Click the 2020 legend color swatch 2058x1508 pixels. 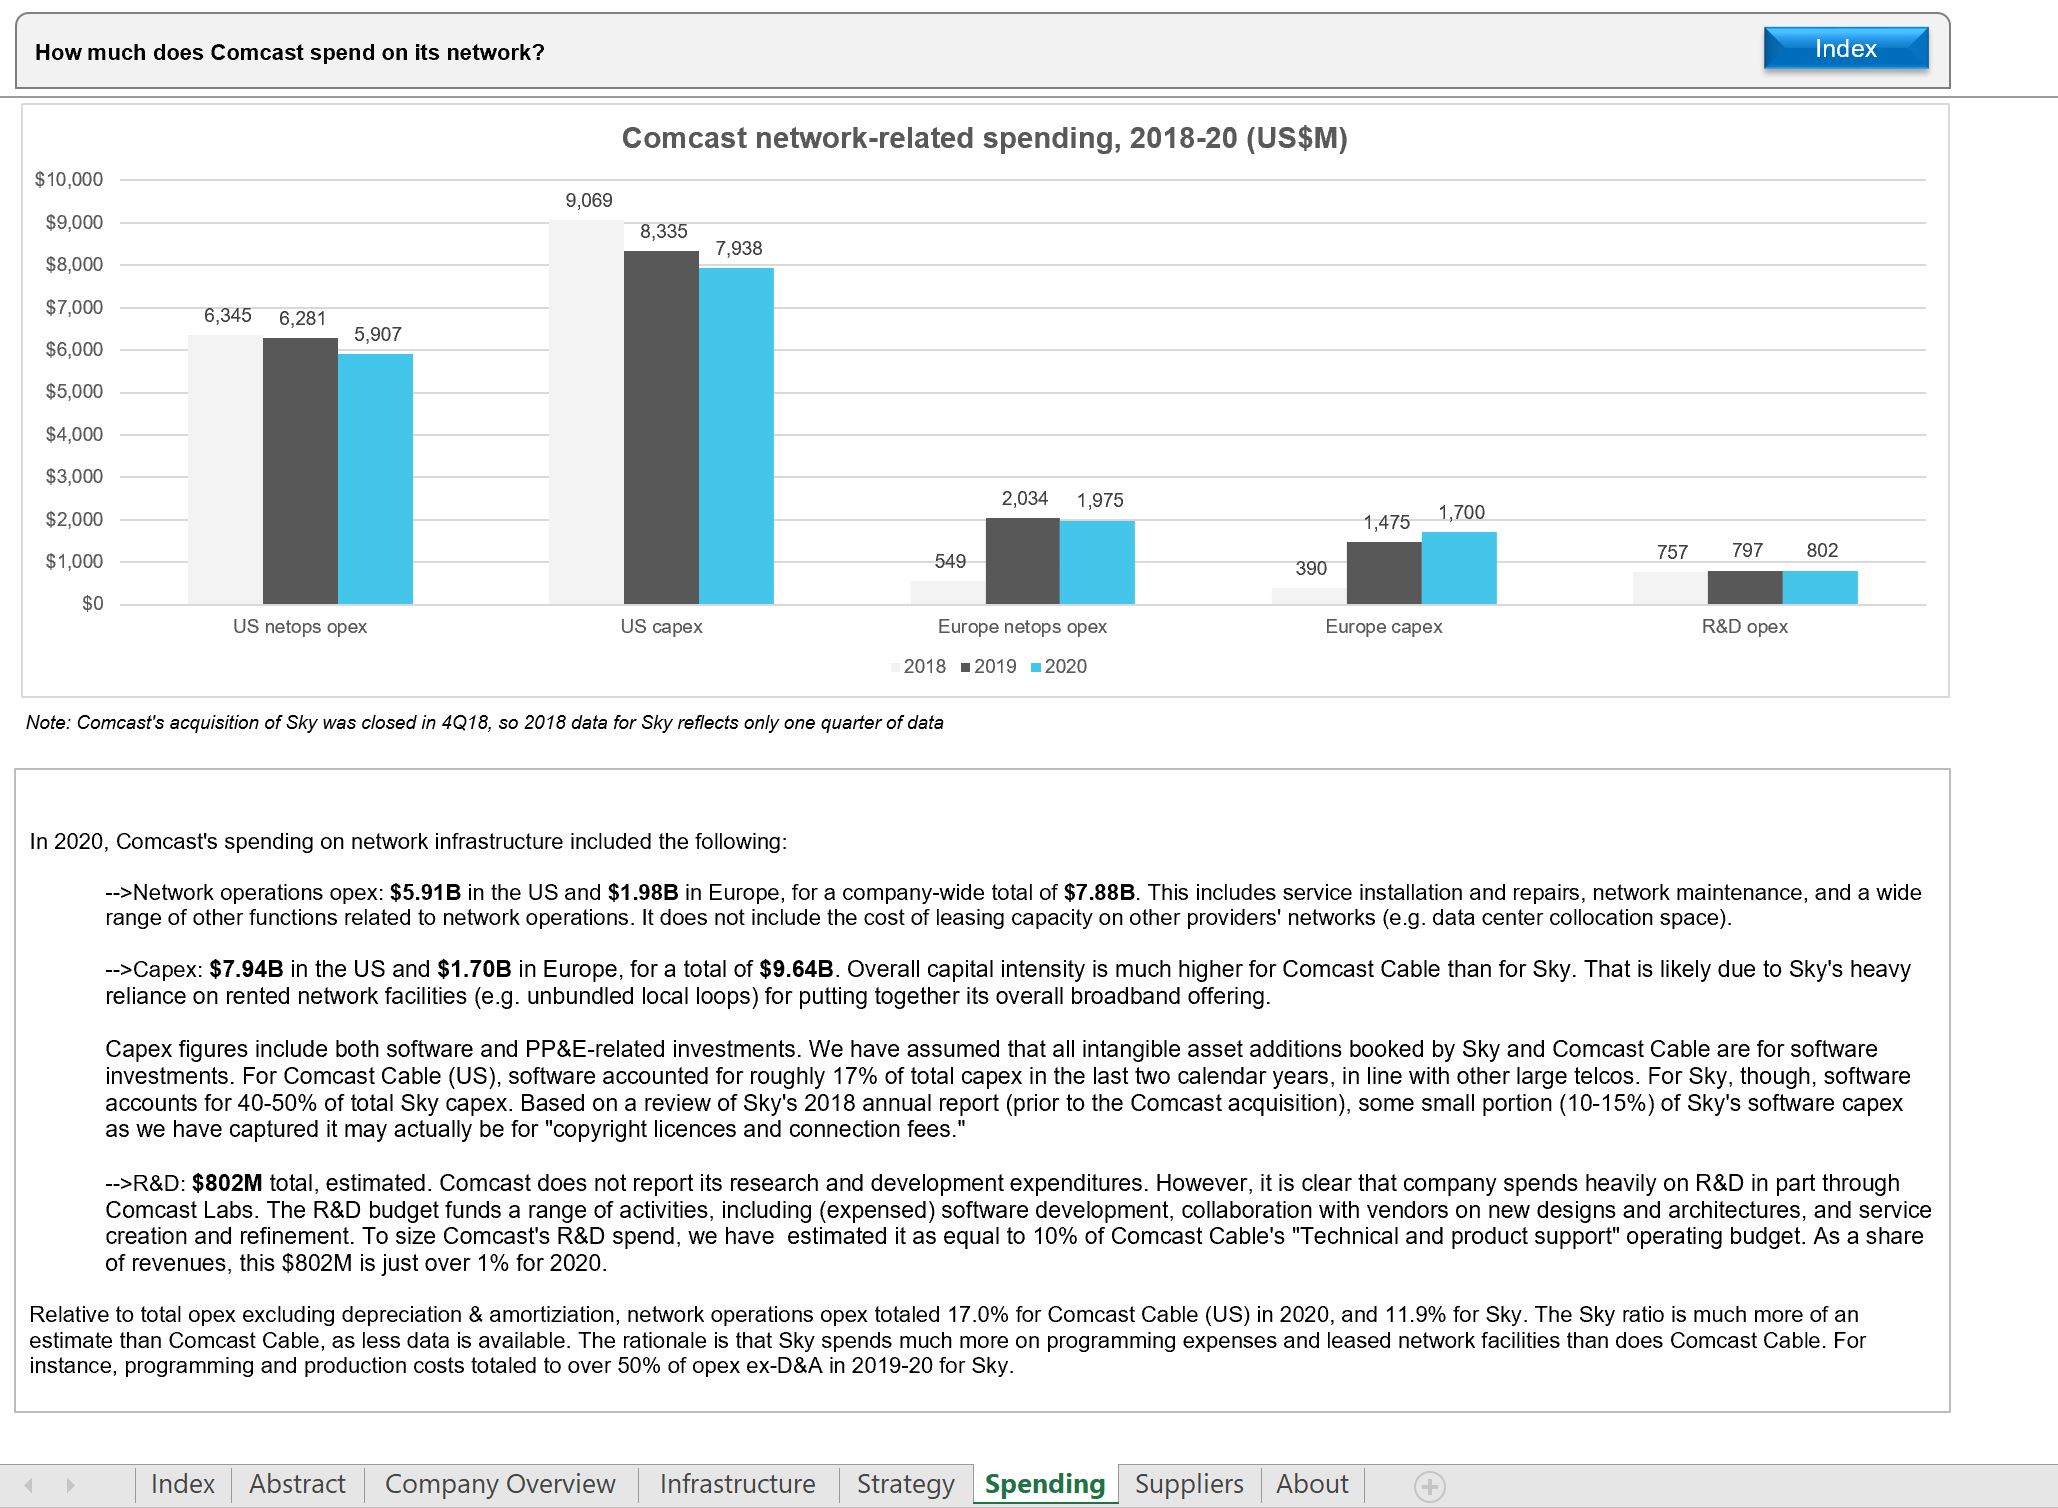point(1036,667)
